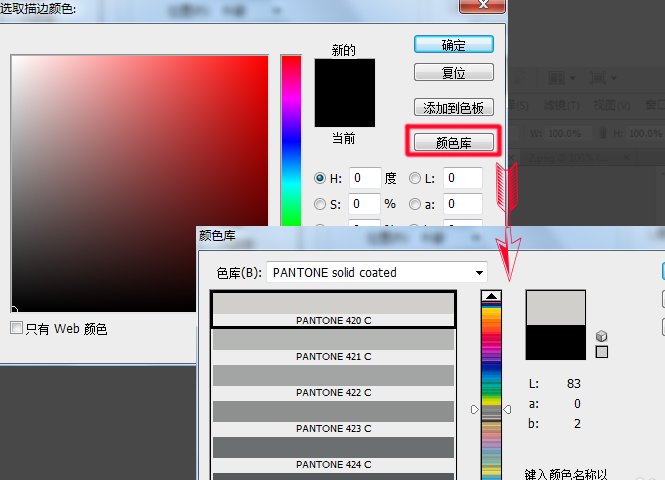Image resolution: width=665 pixels, height=480 pixels.
Task: Enable the 只有 Web 颜色 checkbox
Action: coord(16,328)
